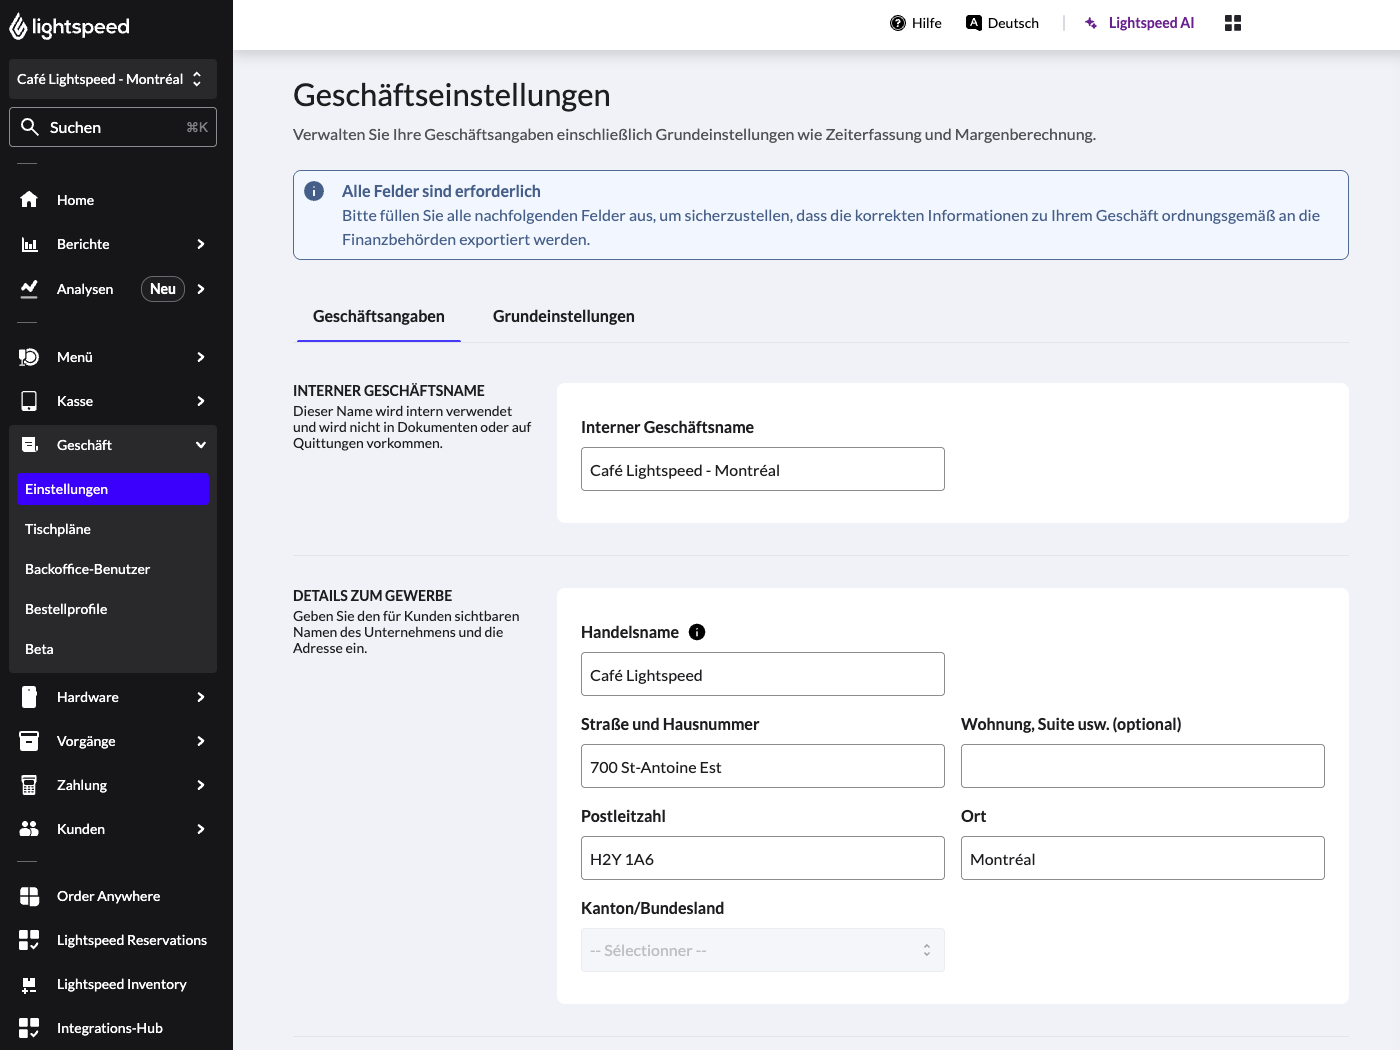Click the Zahlung calculator icon
Image resolution: width=1400 pixels, height=1050 pixels.
29,785
